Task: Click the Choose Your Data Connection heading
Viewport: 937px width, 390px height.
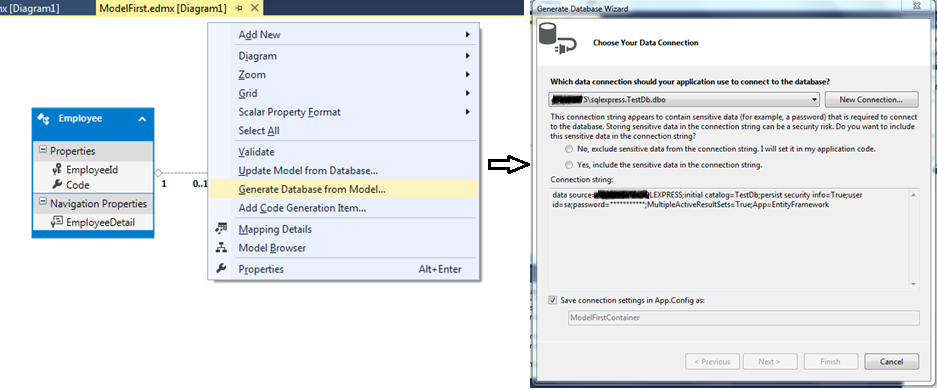Action: click(645, 43)
